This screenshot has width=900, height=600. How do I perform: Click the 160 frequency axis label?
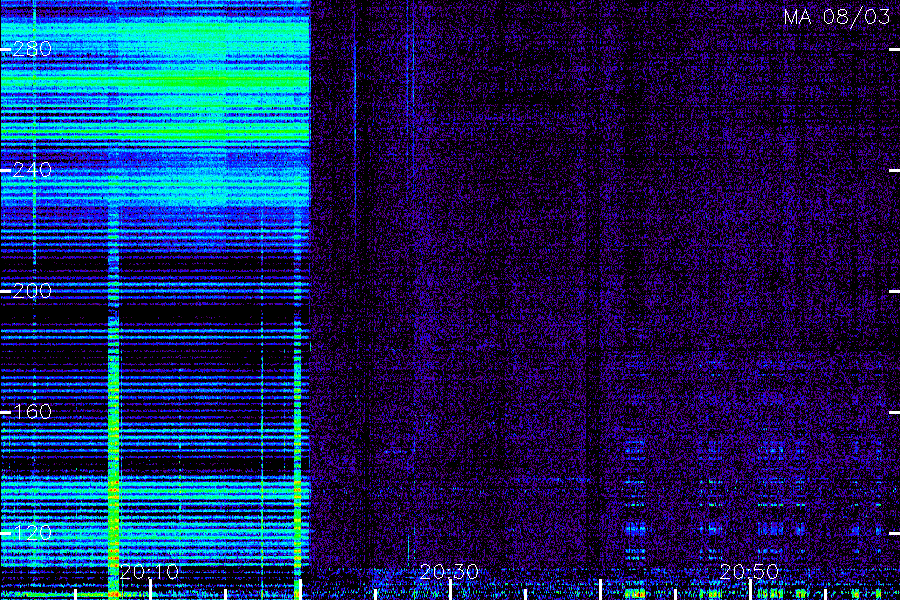32,412
